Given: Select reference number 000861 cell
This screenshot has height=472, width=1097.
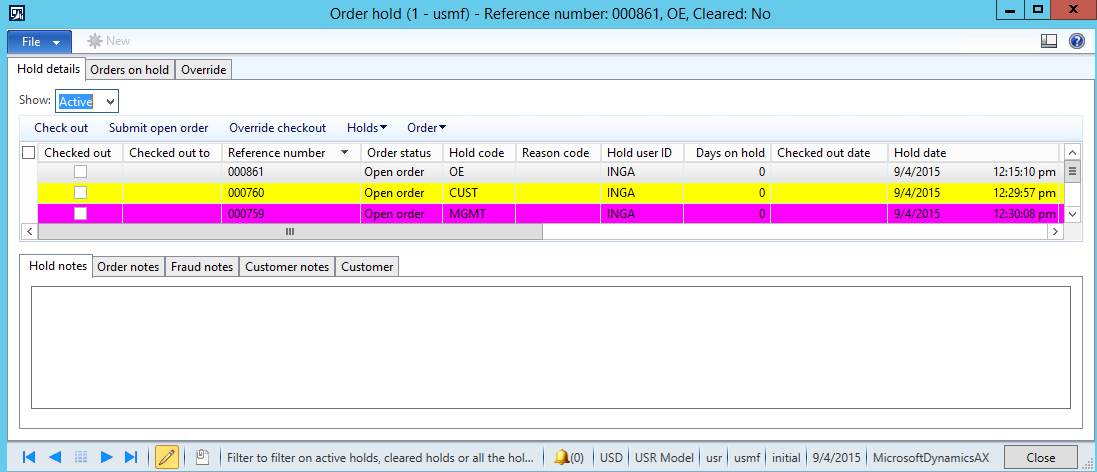Looking at the screenshot, I should tap(292, 172).
